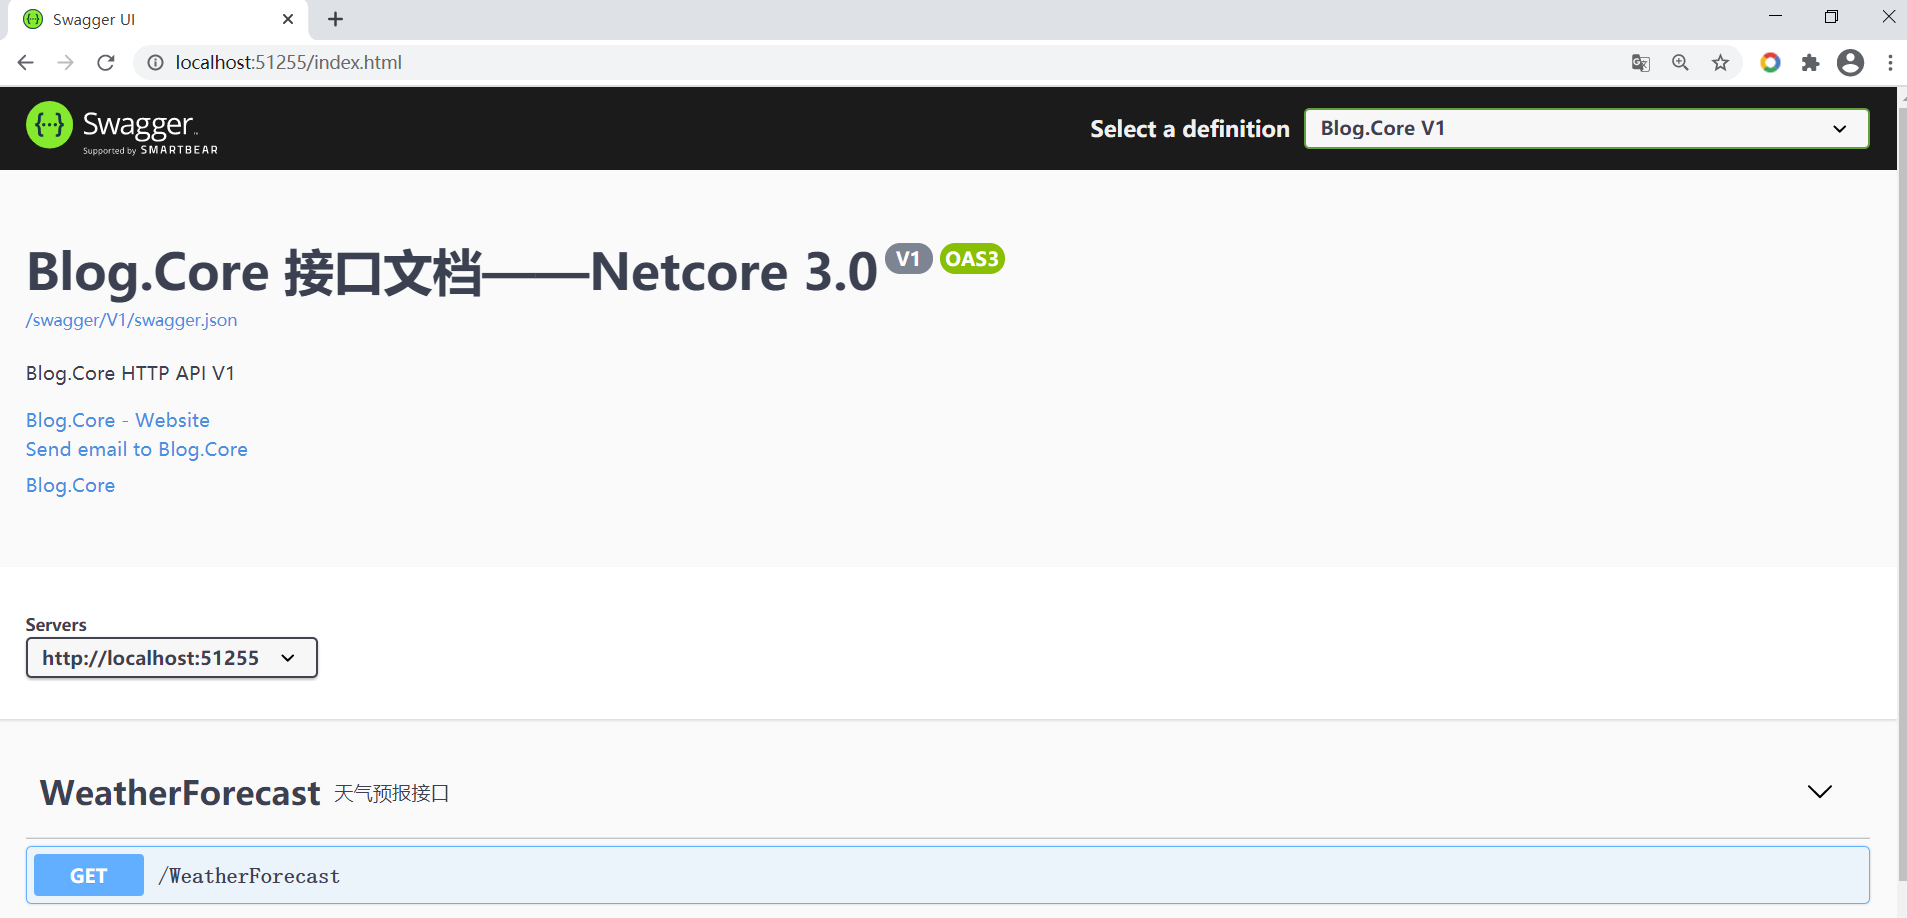
Task: Bookmark this page with the star icon
Action: click(x=1721, y=63)
